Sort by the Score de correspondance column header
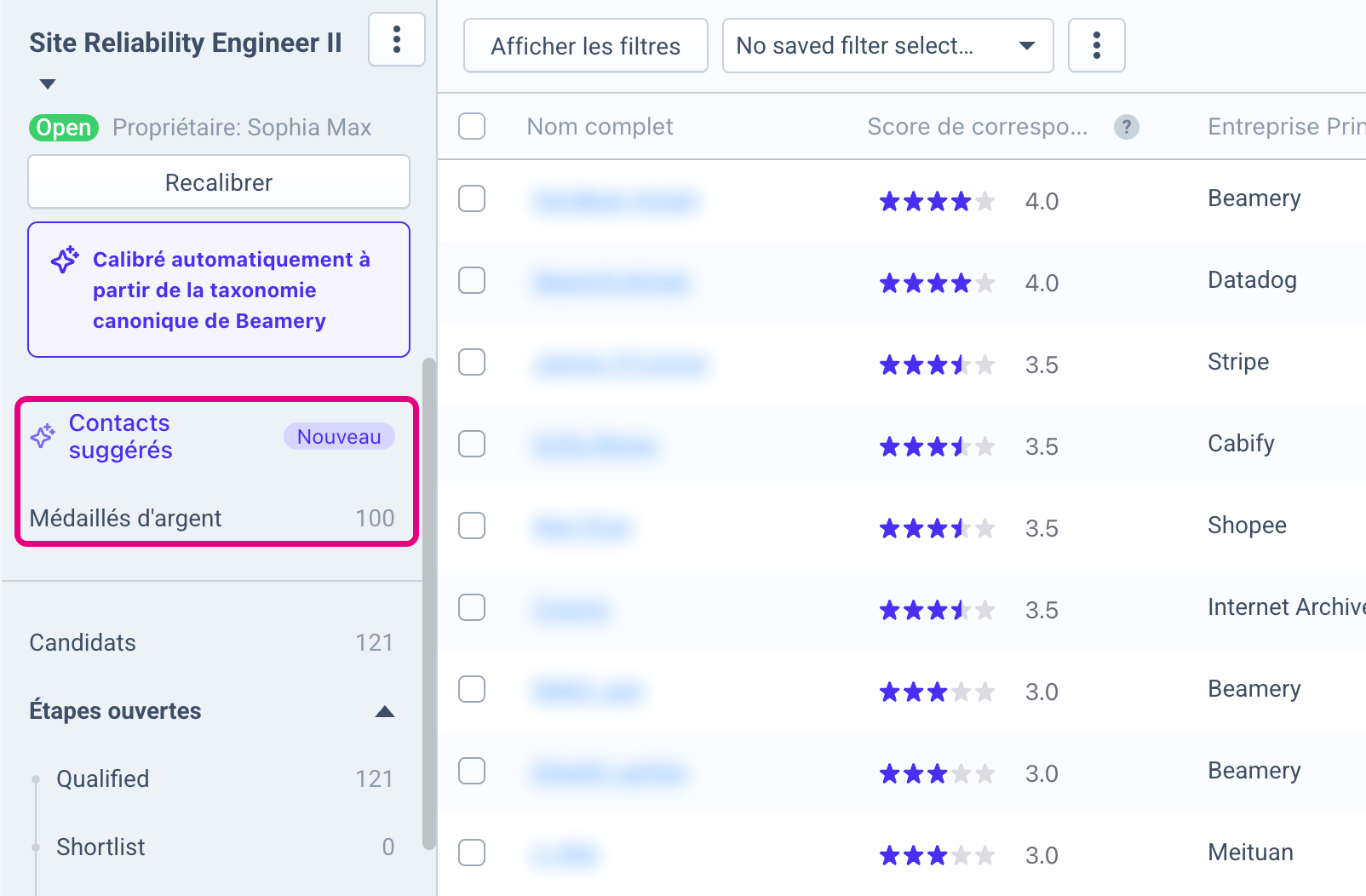This screenshot has height=896, width=1366. (978, 126)
